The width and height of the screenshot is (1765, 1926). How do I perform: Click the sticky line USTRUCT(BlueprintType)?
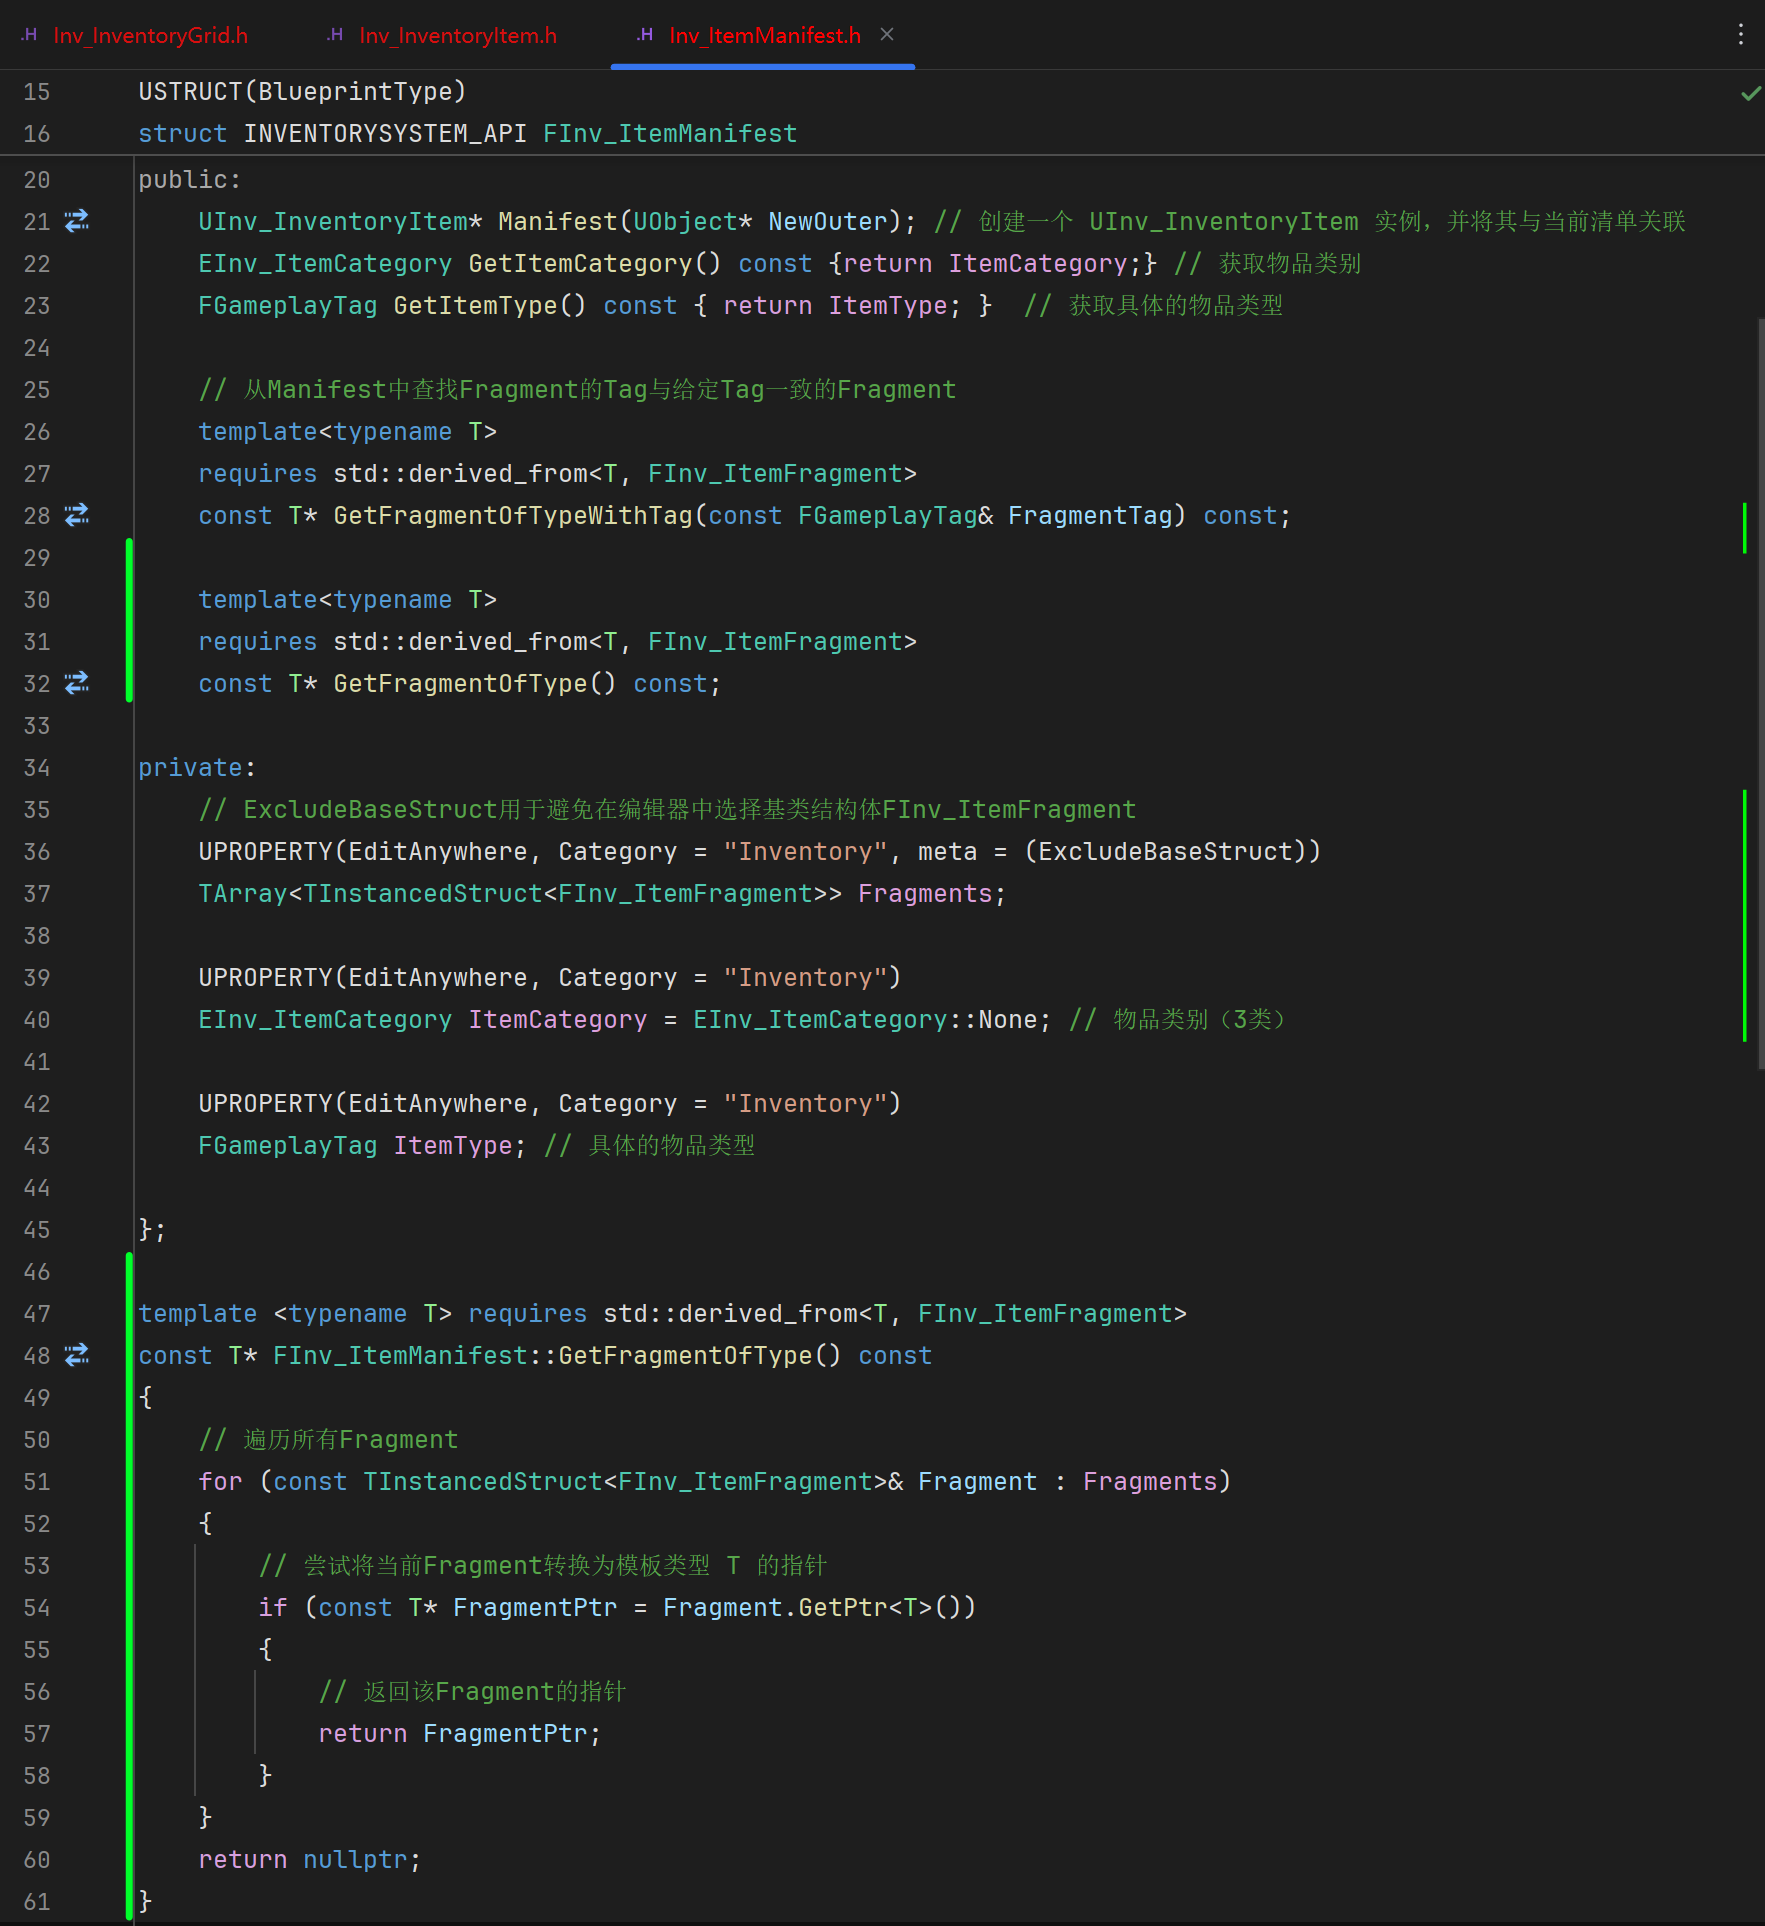point(302,92)
